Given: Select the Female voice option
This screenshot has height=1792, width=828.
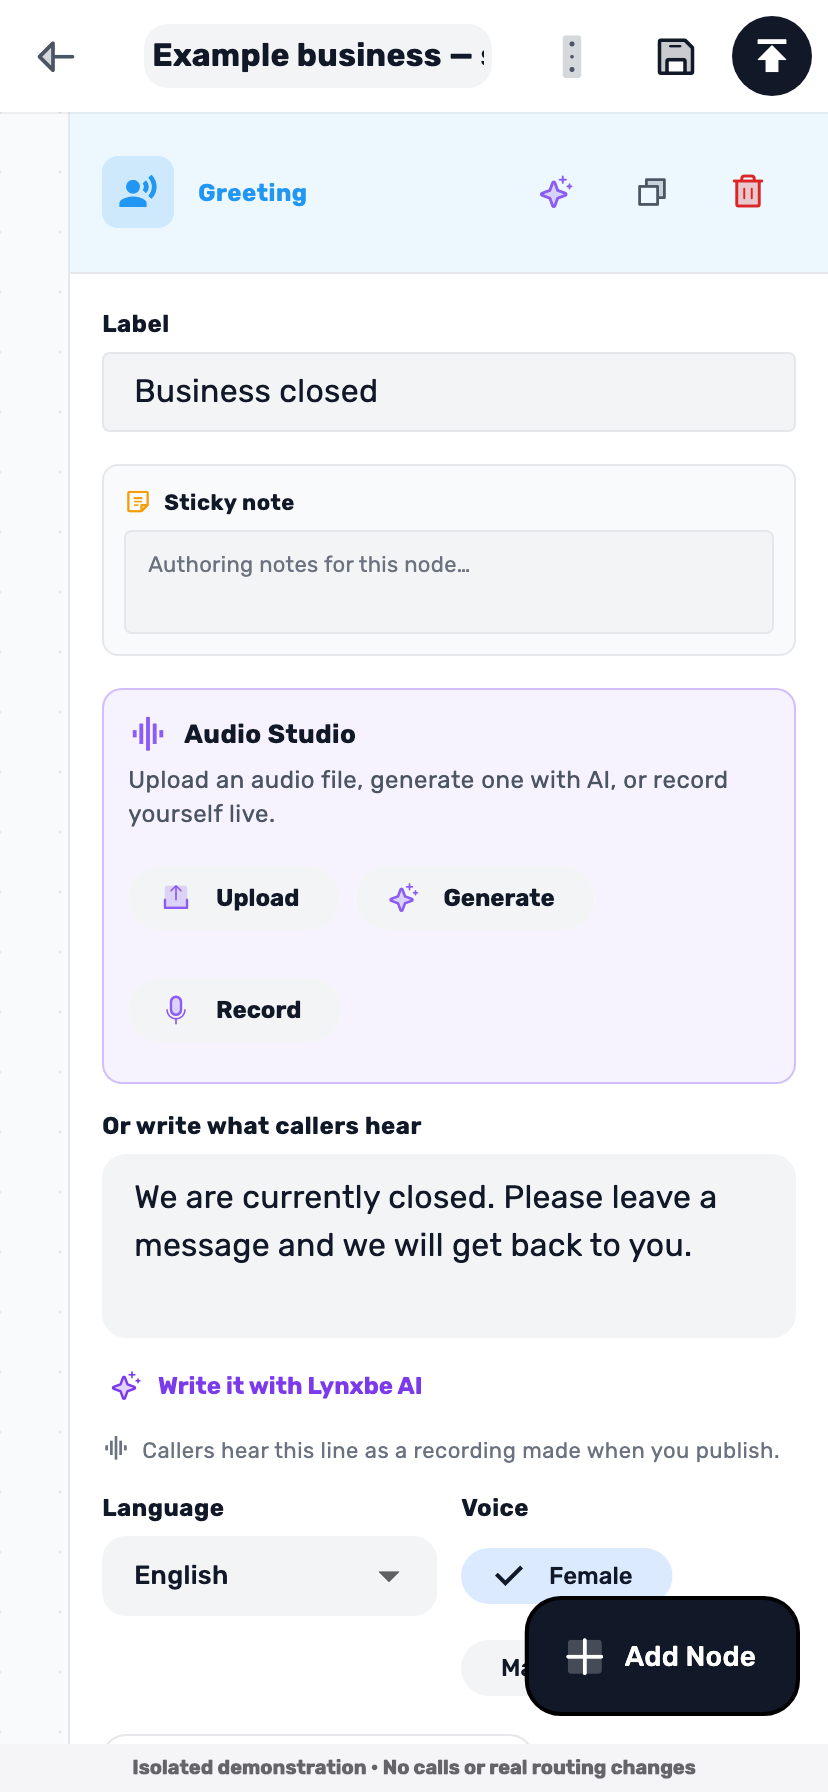Looking at the screenshot, I should tap(566, 1576).
